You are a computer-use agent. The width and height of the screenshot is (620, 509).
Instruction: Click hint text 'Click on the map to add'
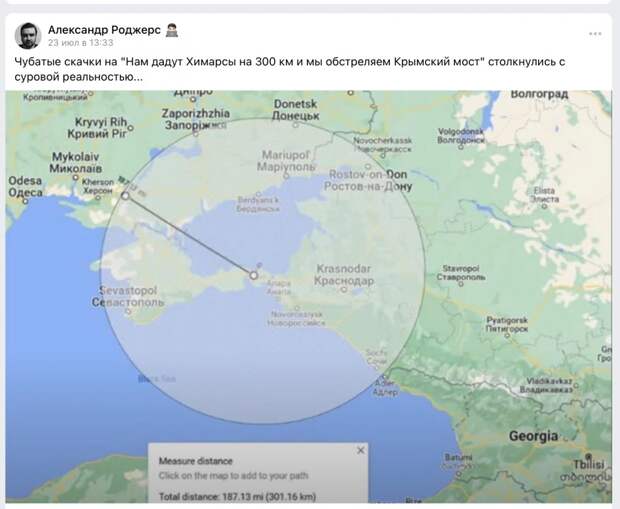[233, 476]
